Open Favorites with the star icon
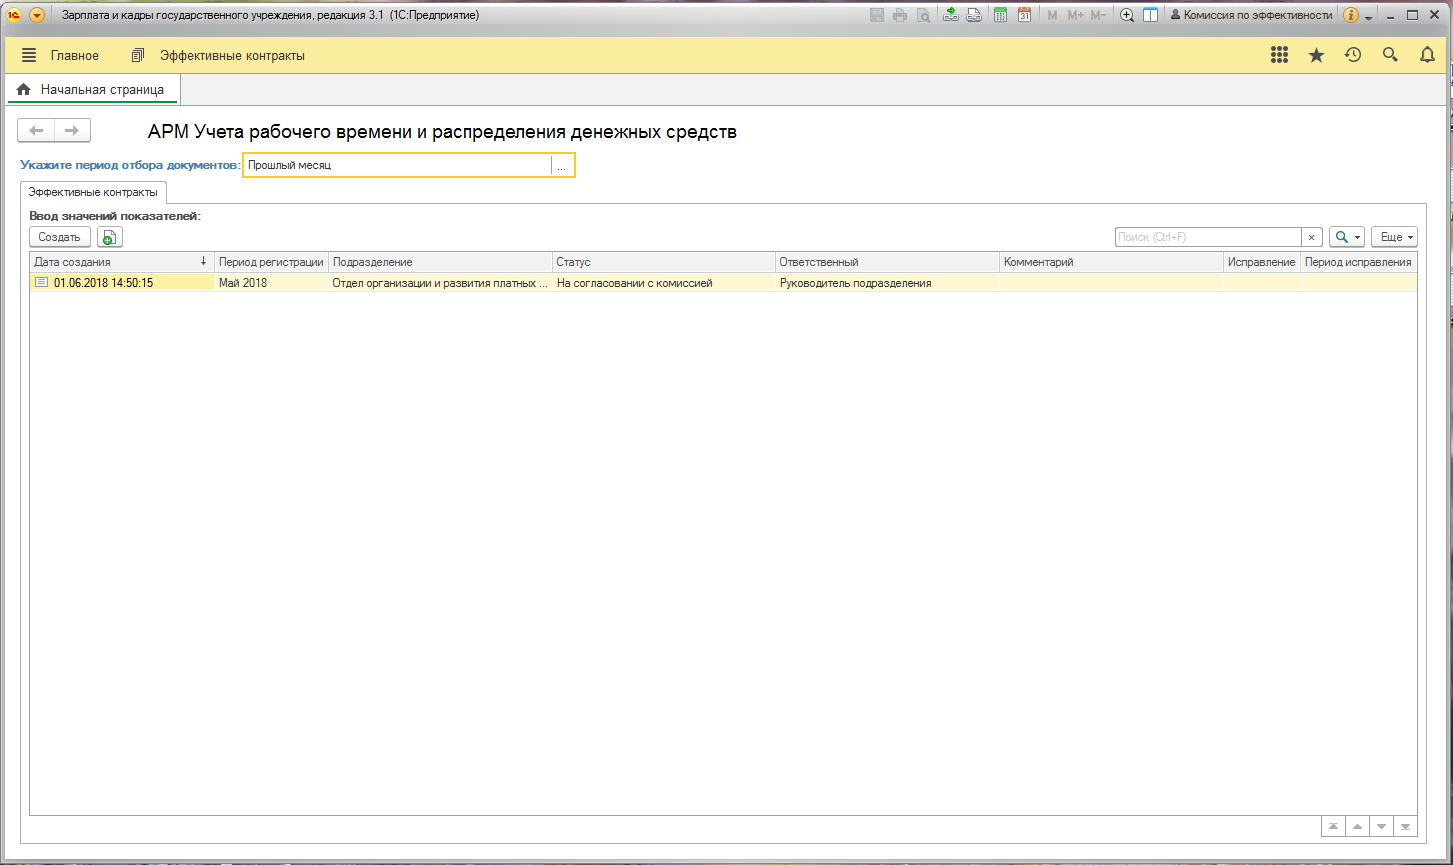Viewport: 1453px width, 865px height. (x=1316, y=56)
